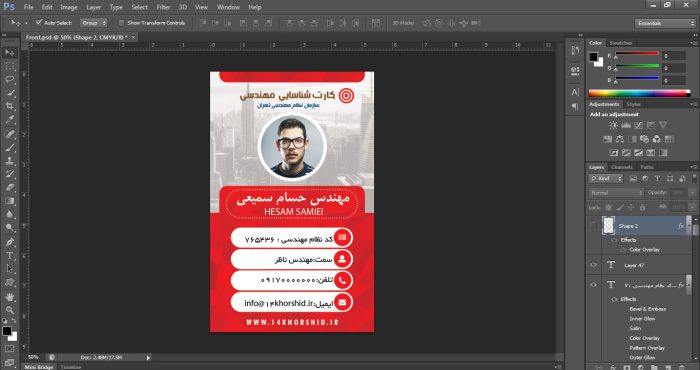Add a Brightness/Contrast adjustment

[613, 125]
